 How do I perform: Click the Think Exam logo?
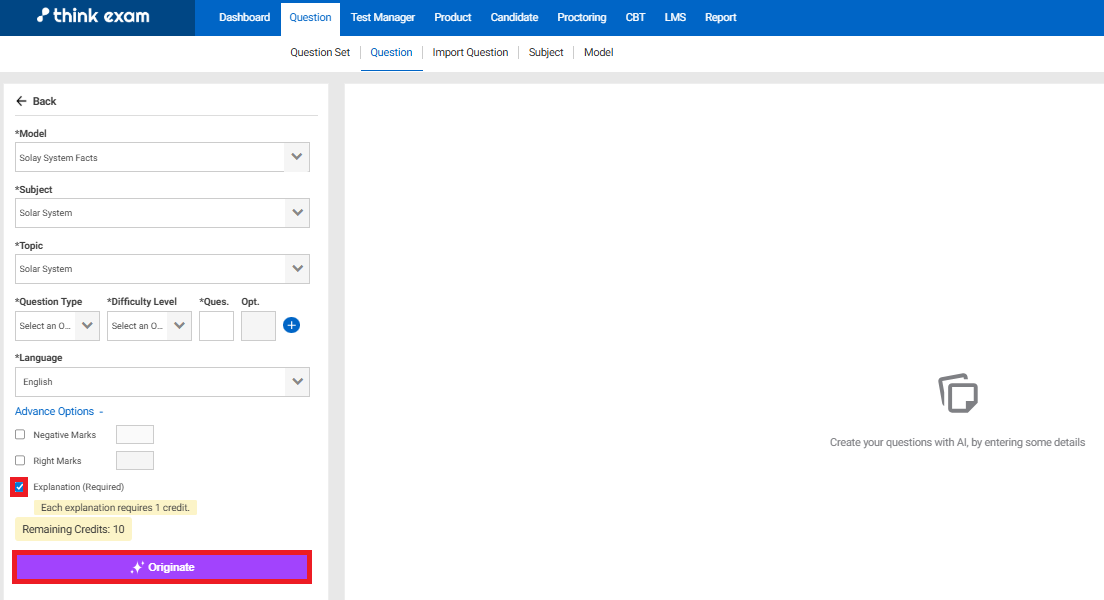(x=92, y=17)
